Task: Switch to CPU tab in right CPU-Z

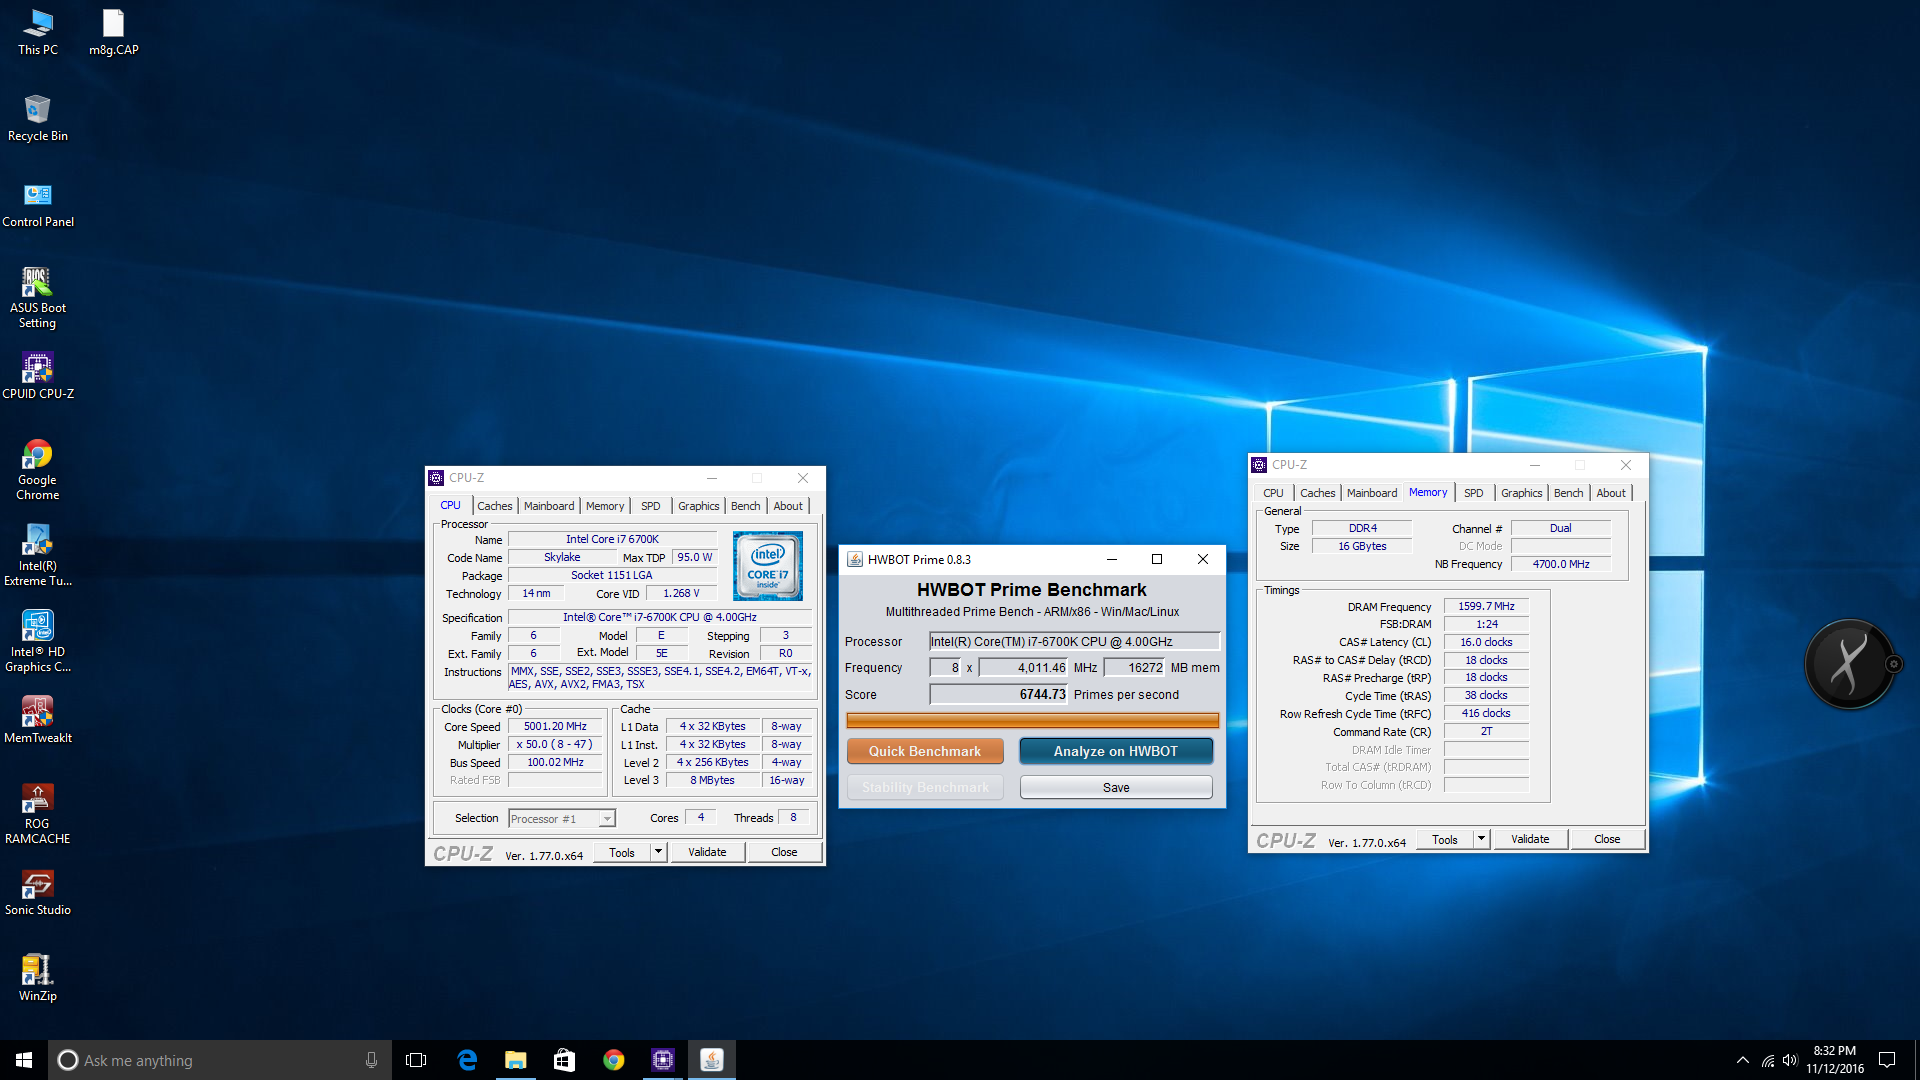Action: point(1273,493)
